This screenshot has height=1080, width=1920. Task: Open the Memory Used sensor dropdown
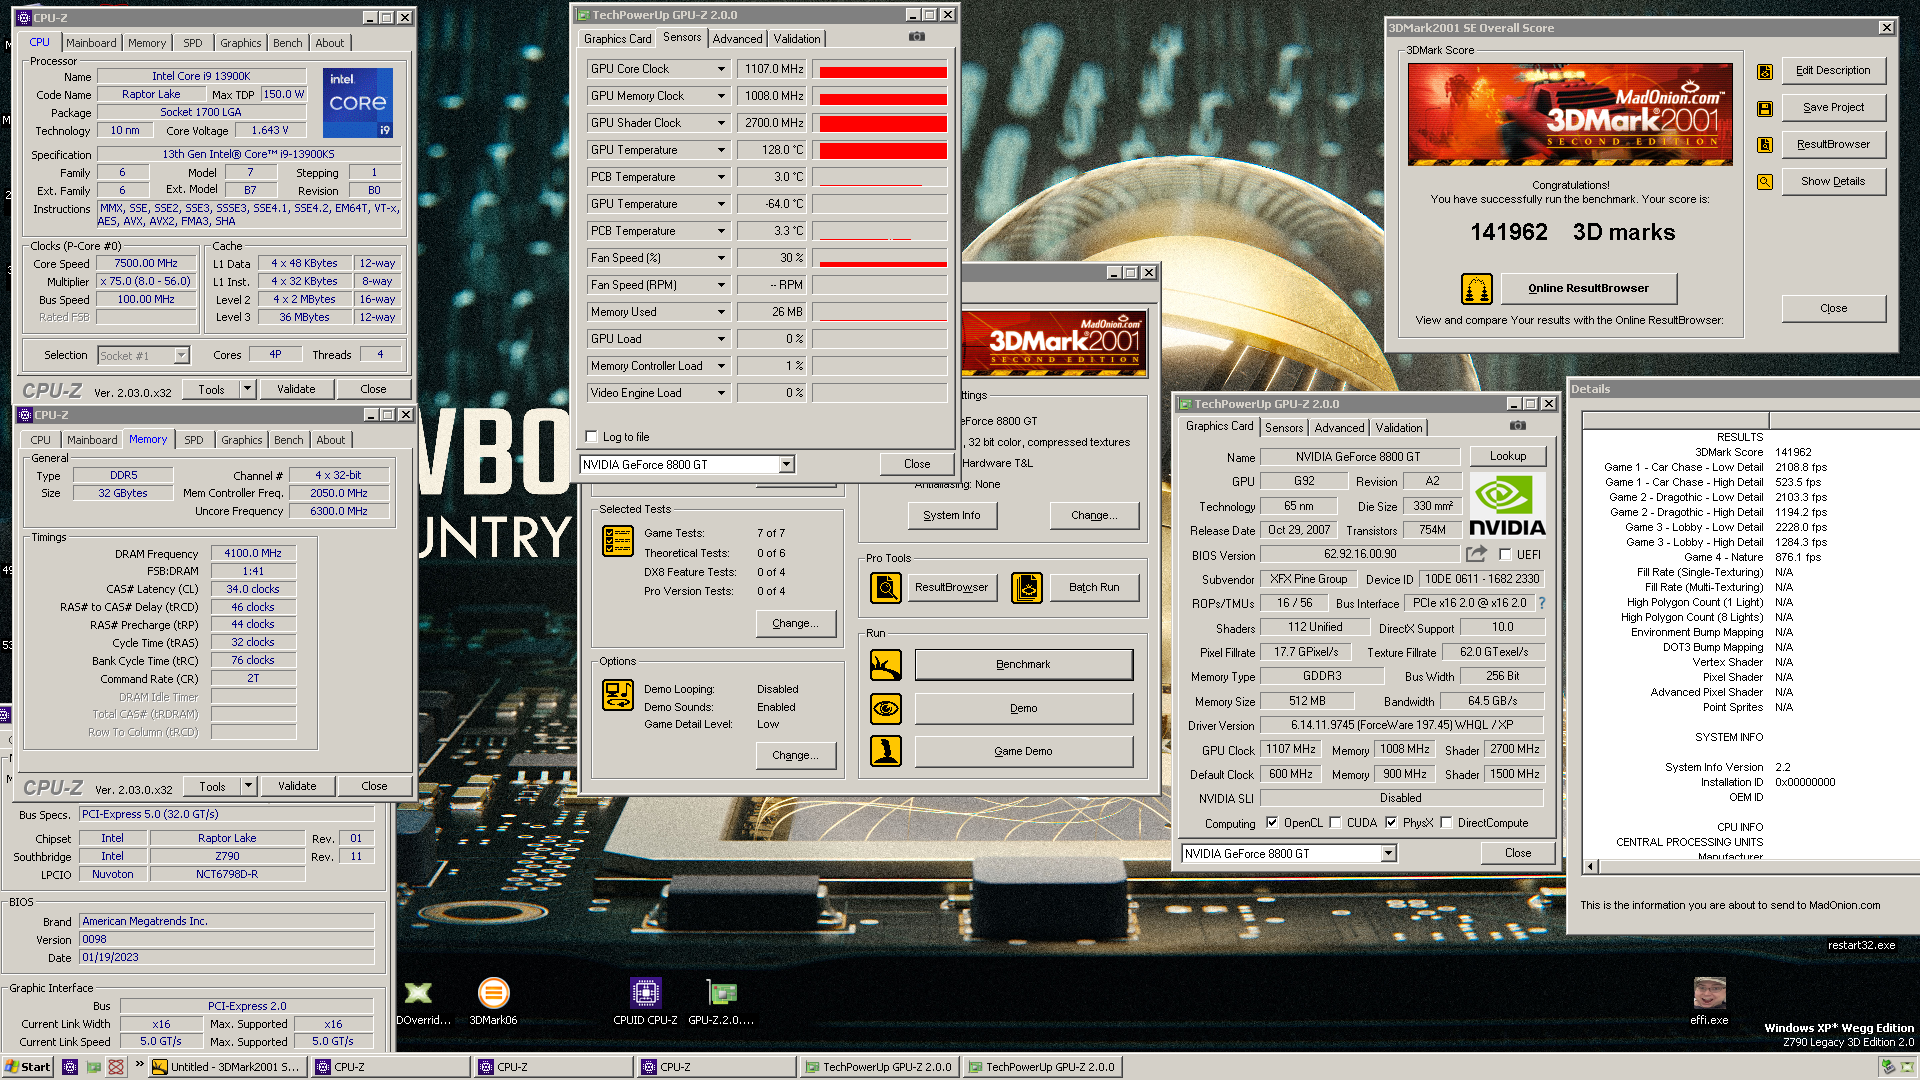(721, 312)
